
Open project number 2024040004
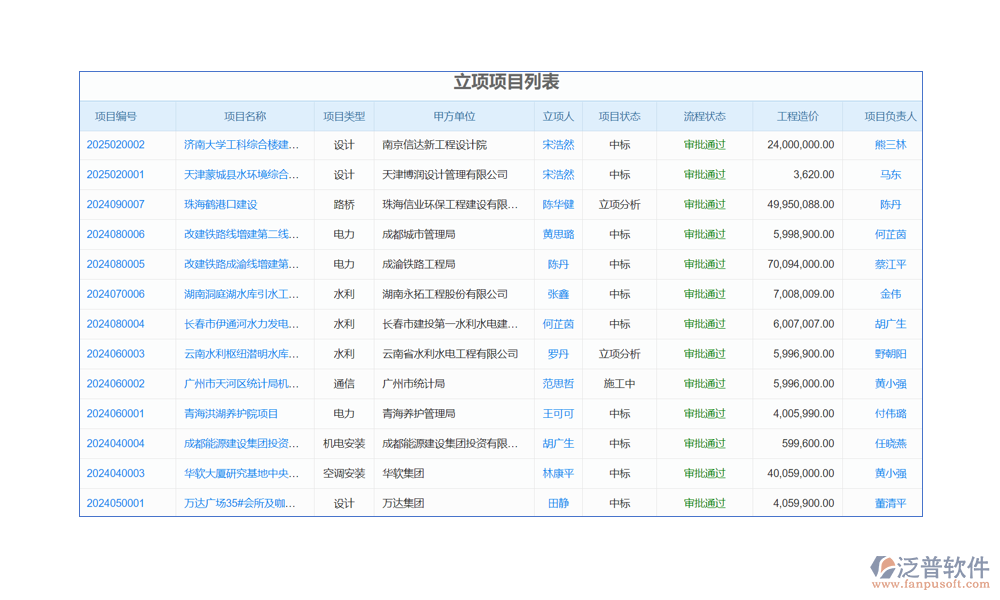tap(115, 444)
